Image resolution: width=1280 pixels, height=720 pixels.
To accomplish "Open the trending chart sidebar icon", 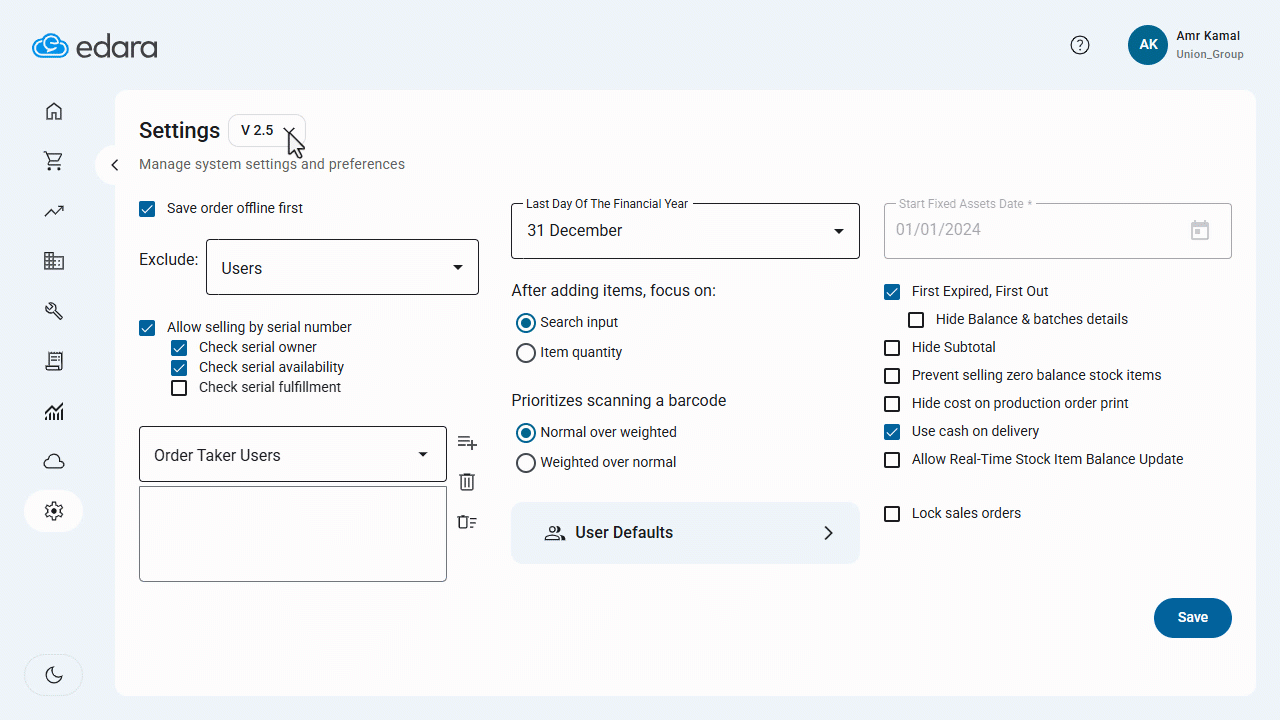I will coord(54,211).
